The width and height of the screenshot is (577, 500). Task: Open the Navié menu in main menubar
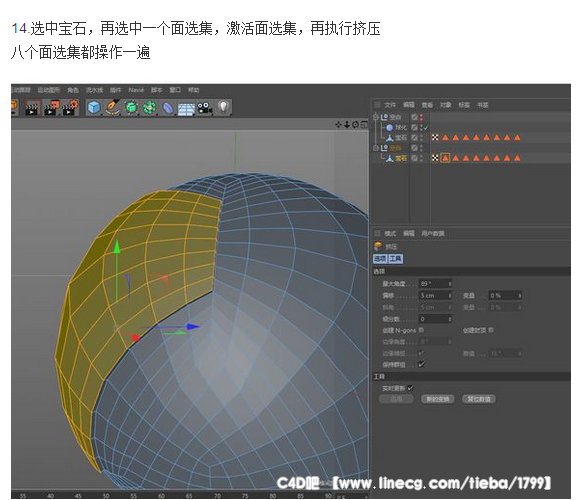136,90
